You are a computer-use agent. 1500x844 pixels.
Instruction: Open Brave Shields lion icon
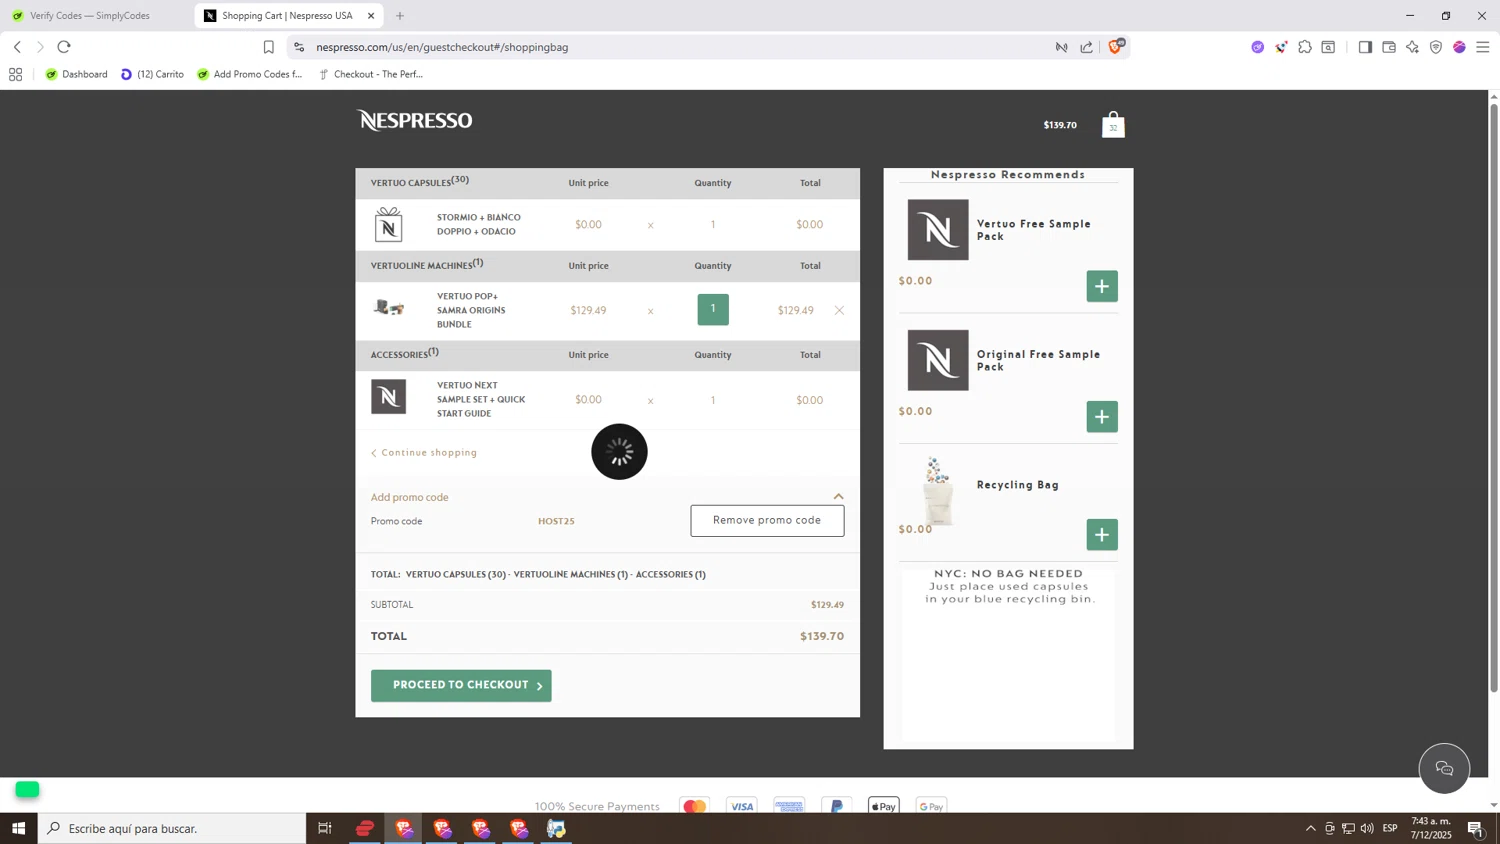point(1115,46)
